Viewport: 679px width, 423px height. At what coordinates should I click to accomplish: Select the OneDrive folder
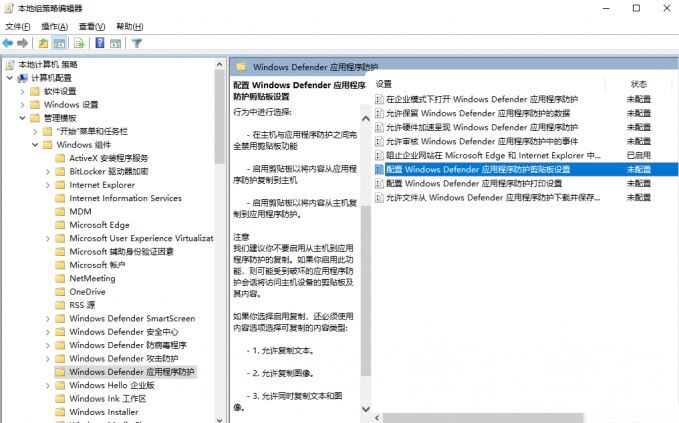coord(87,292)
